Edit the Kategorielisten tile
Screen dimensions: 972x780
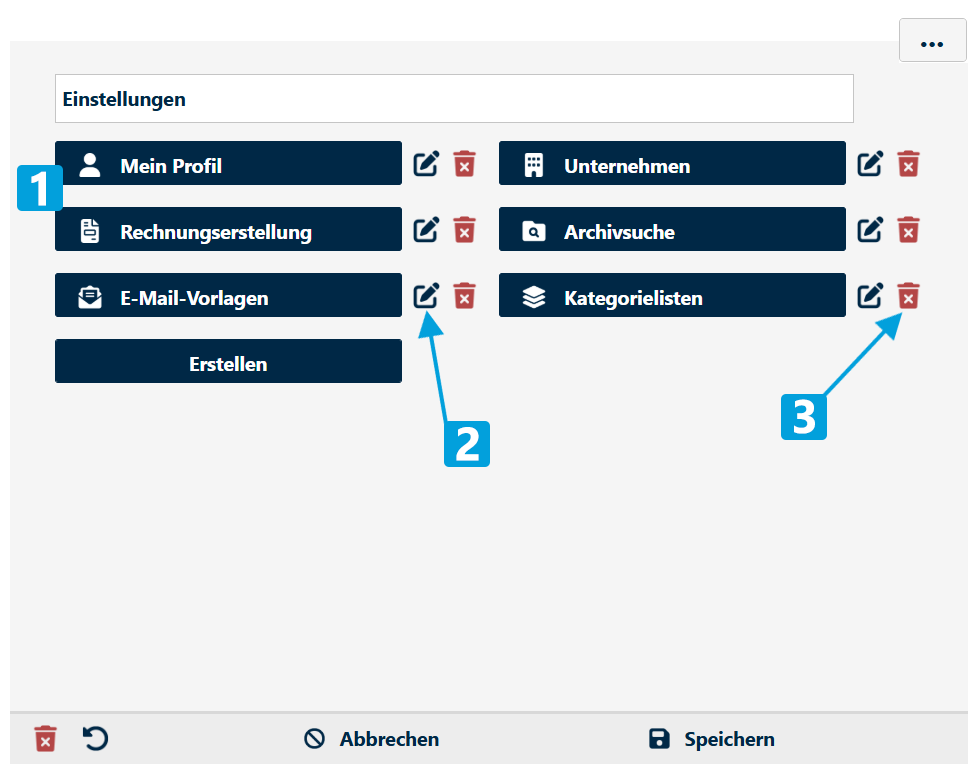tap(870, 295)
